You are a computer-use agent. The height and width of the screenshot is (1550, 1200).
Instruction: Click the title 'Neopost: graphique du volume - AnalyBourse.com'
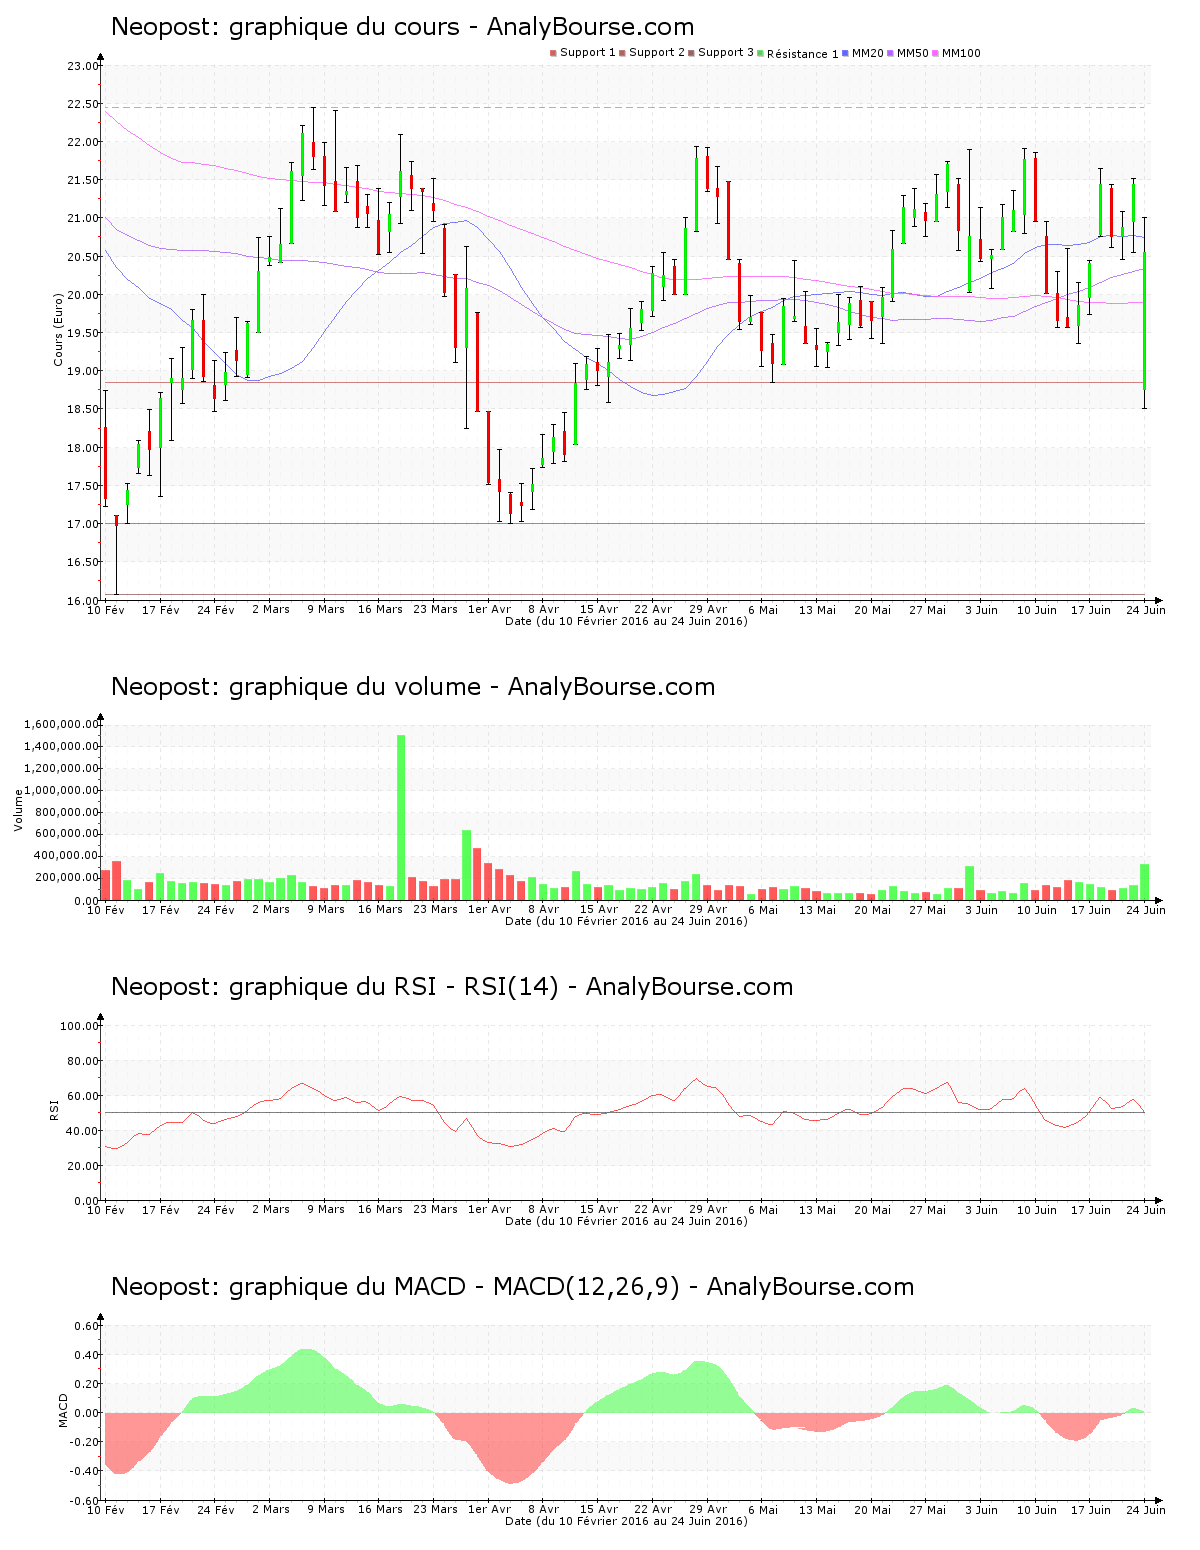[x=413, y=687]
